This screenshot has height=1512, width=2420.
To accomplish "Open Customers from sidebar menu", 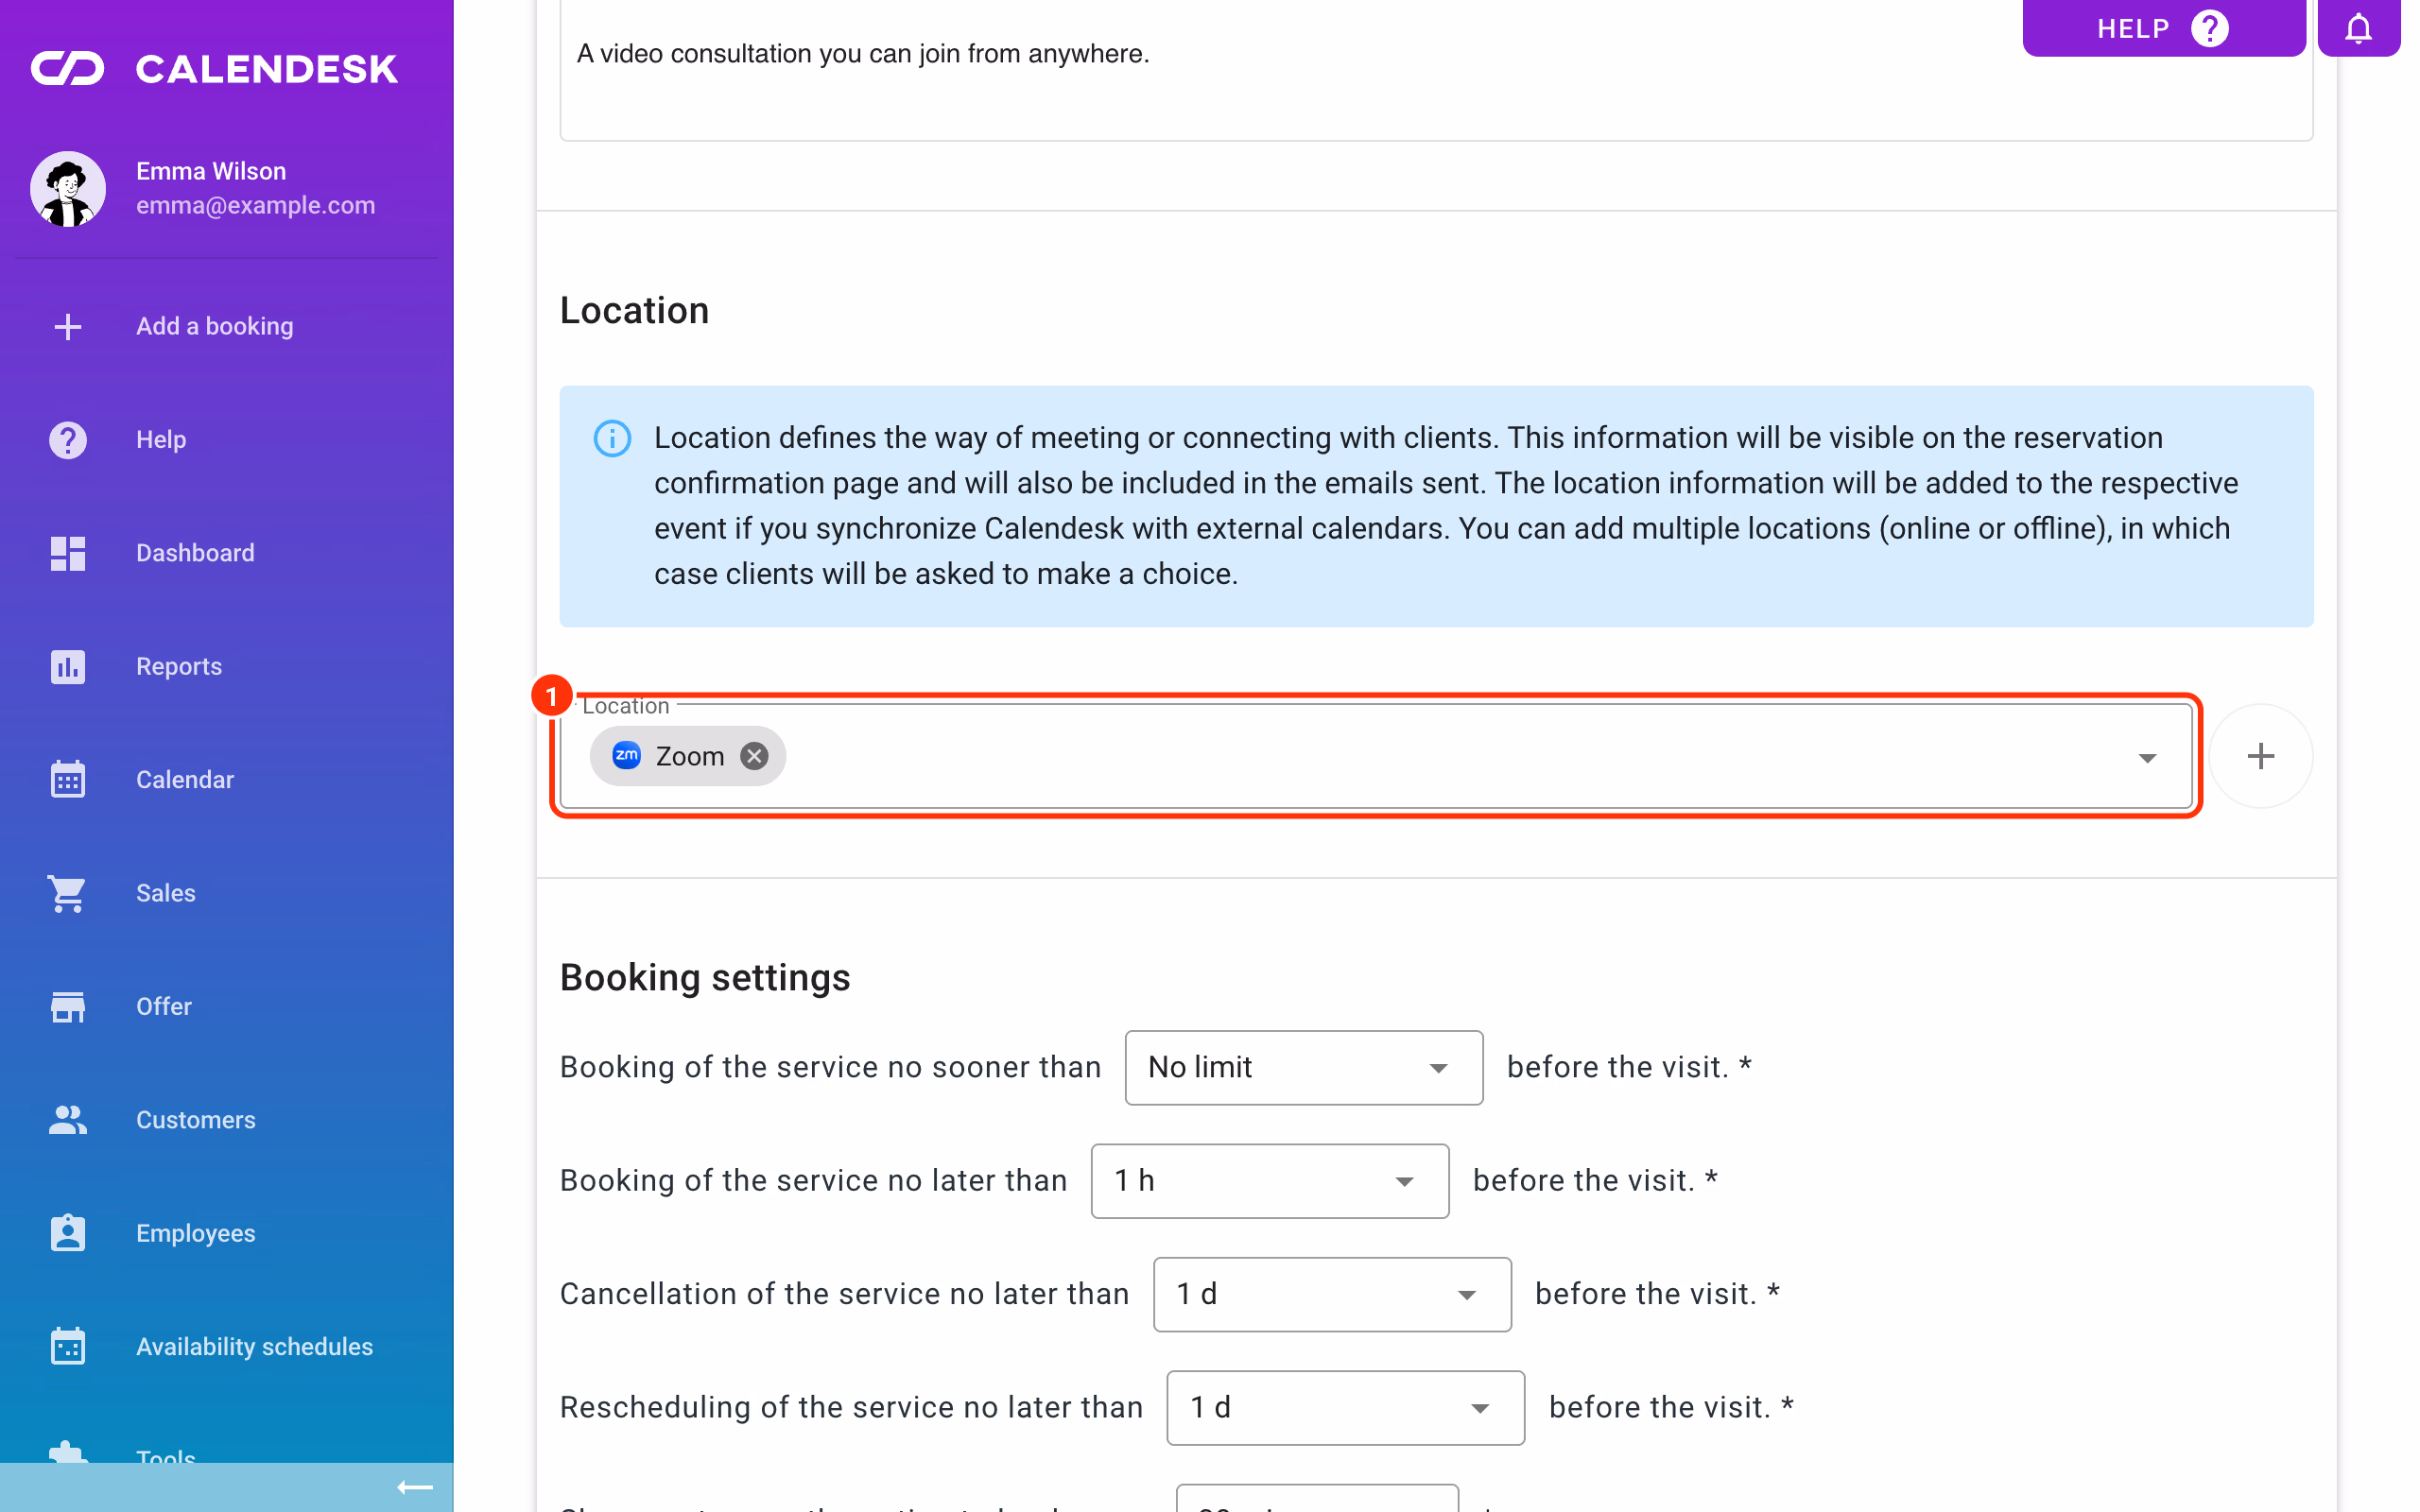I will pyautogui.click(x=227, y=1119).
